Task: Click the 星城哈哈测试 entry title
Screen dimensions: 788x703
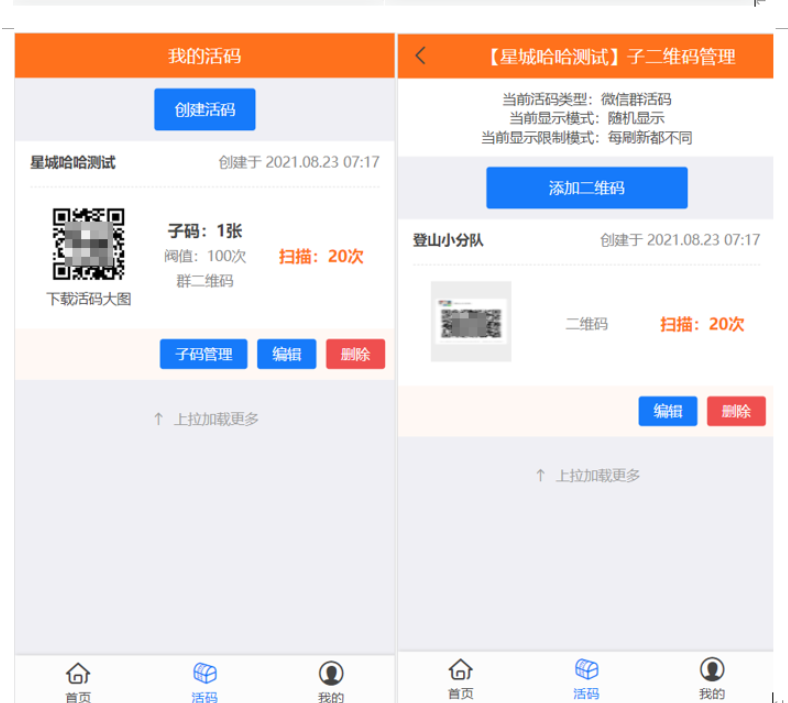Action: [x=73, y=162]
